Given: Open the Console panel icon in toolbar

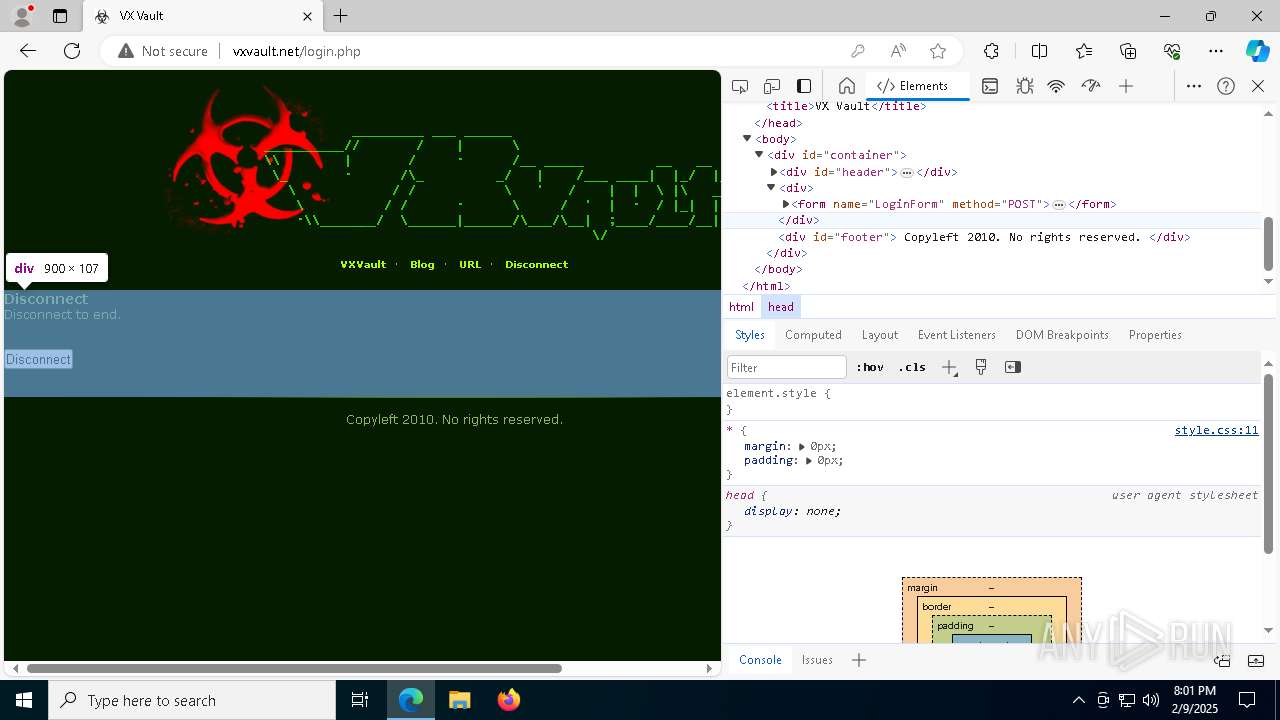Looking at the screenshot, I should 990,86.
